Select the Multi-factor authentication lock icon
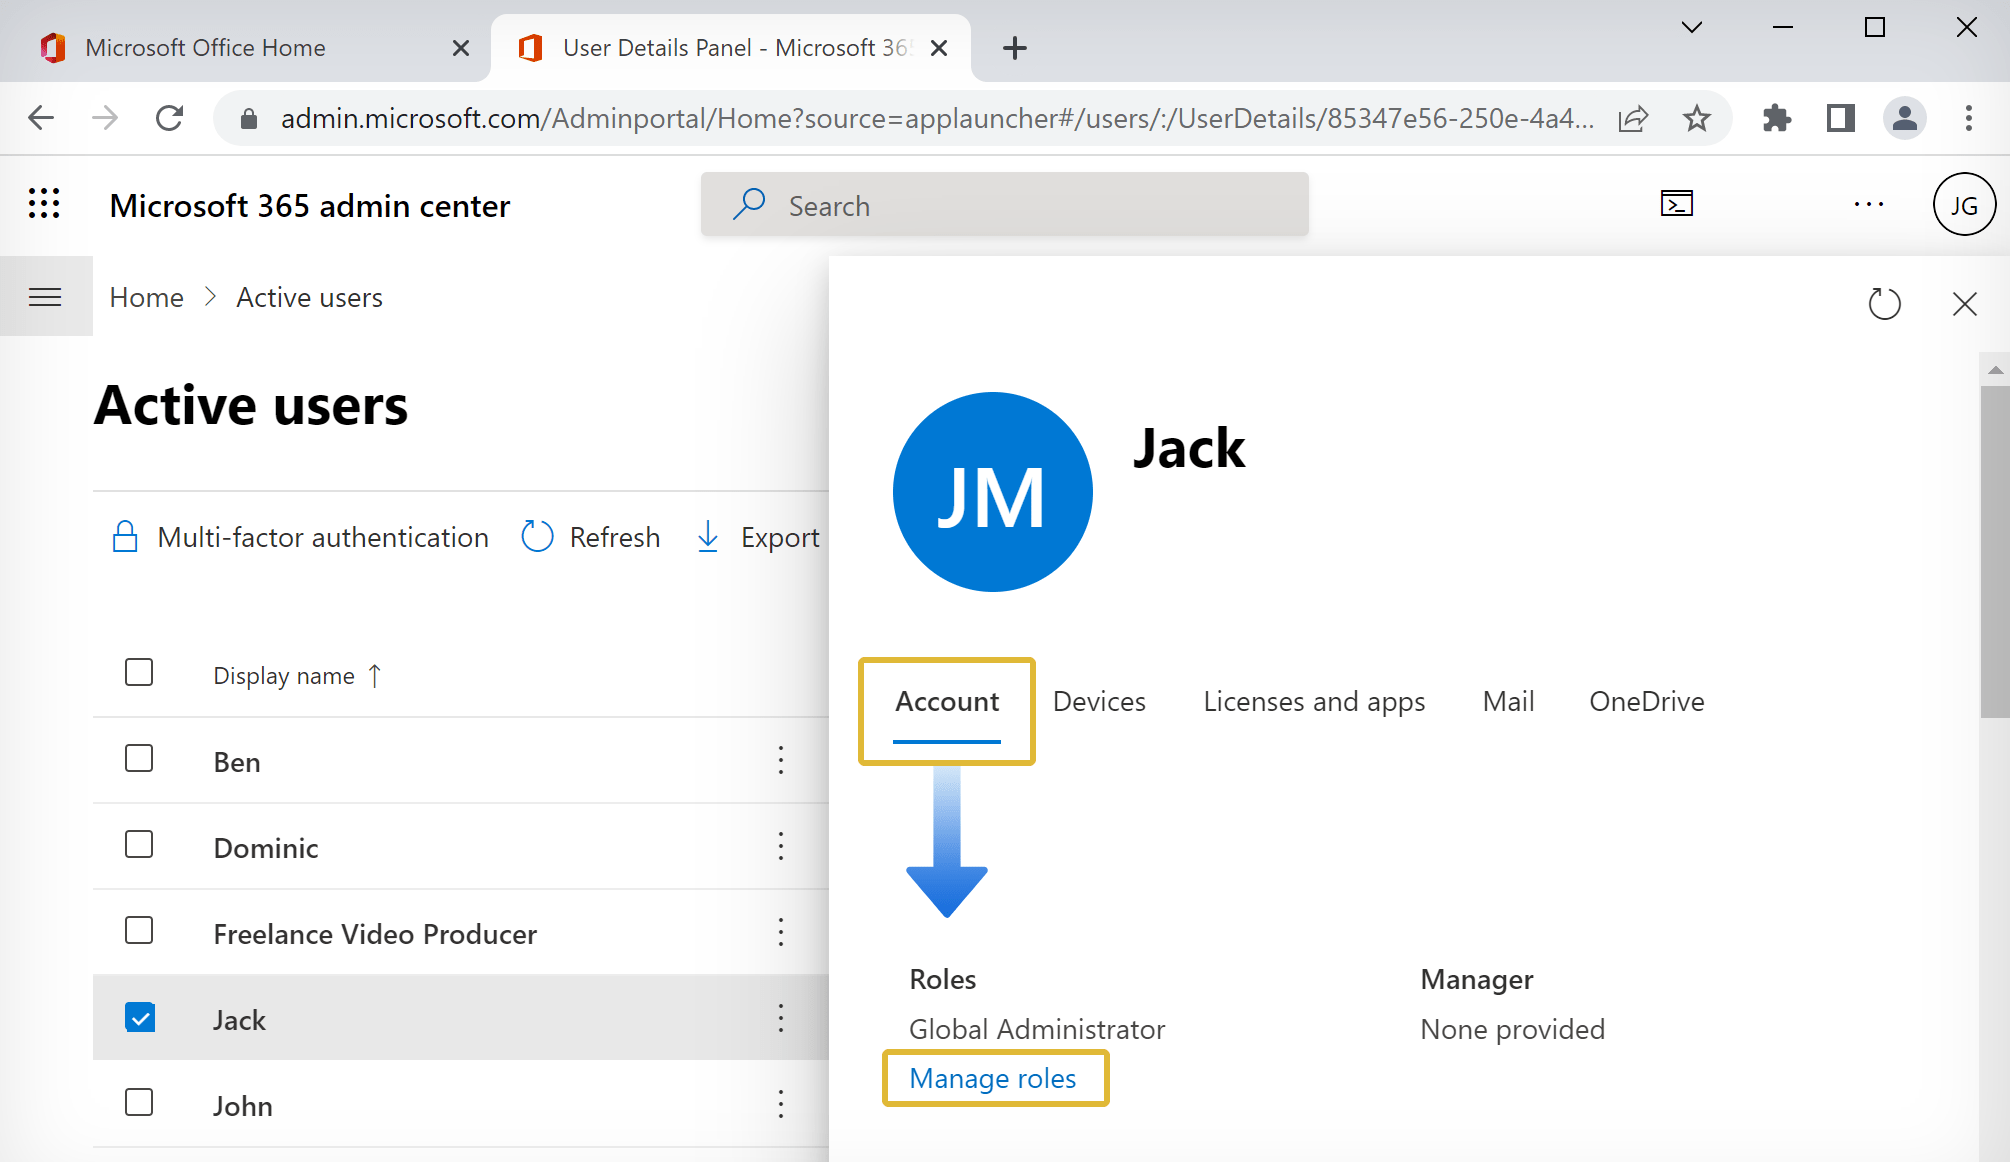Screen dimensions: 2010x1162 125,536
